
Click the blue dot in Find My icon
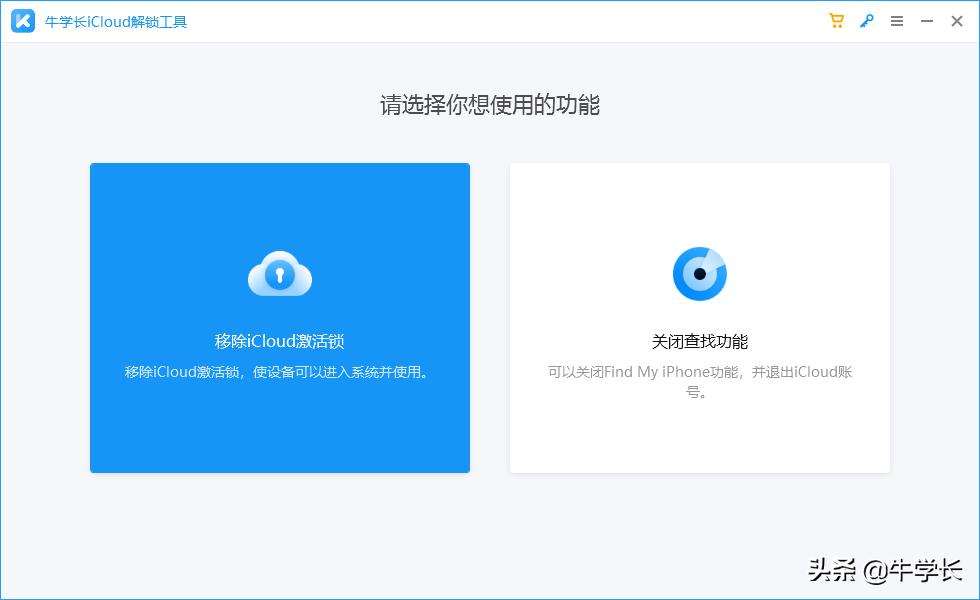[699, 272]
